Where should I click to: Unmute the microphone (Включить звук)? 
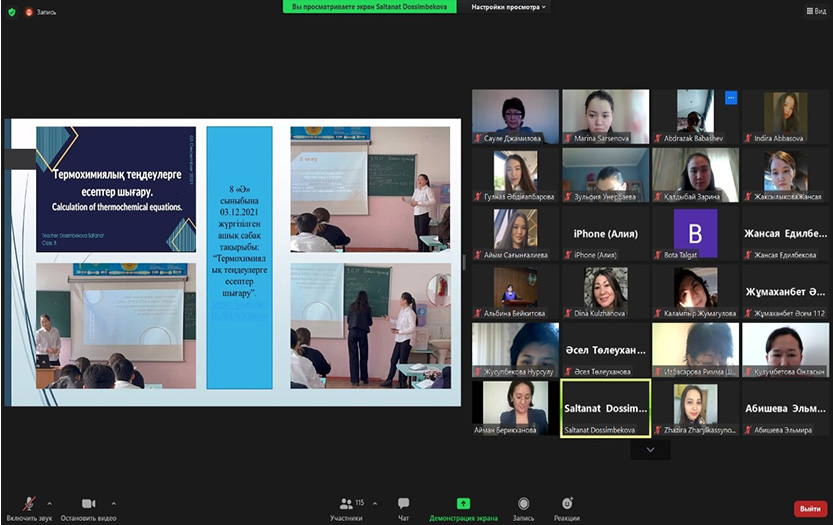point(28,504)
